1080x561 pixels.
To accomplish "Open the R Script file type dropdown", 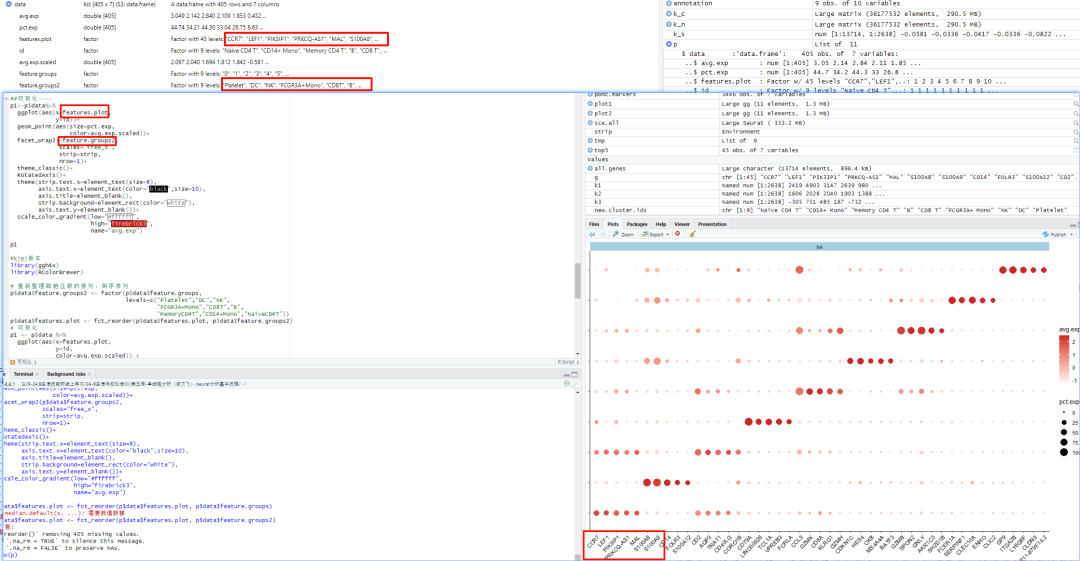I will point(567,362).
